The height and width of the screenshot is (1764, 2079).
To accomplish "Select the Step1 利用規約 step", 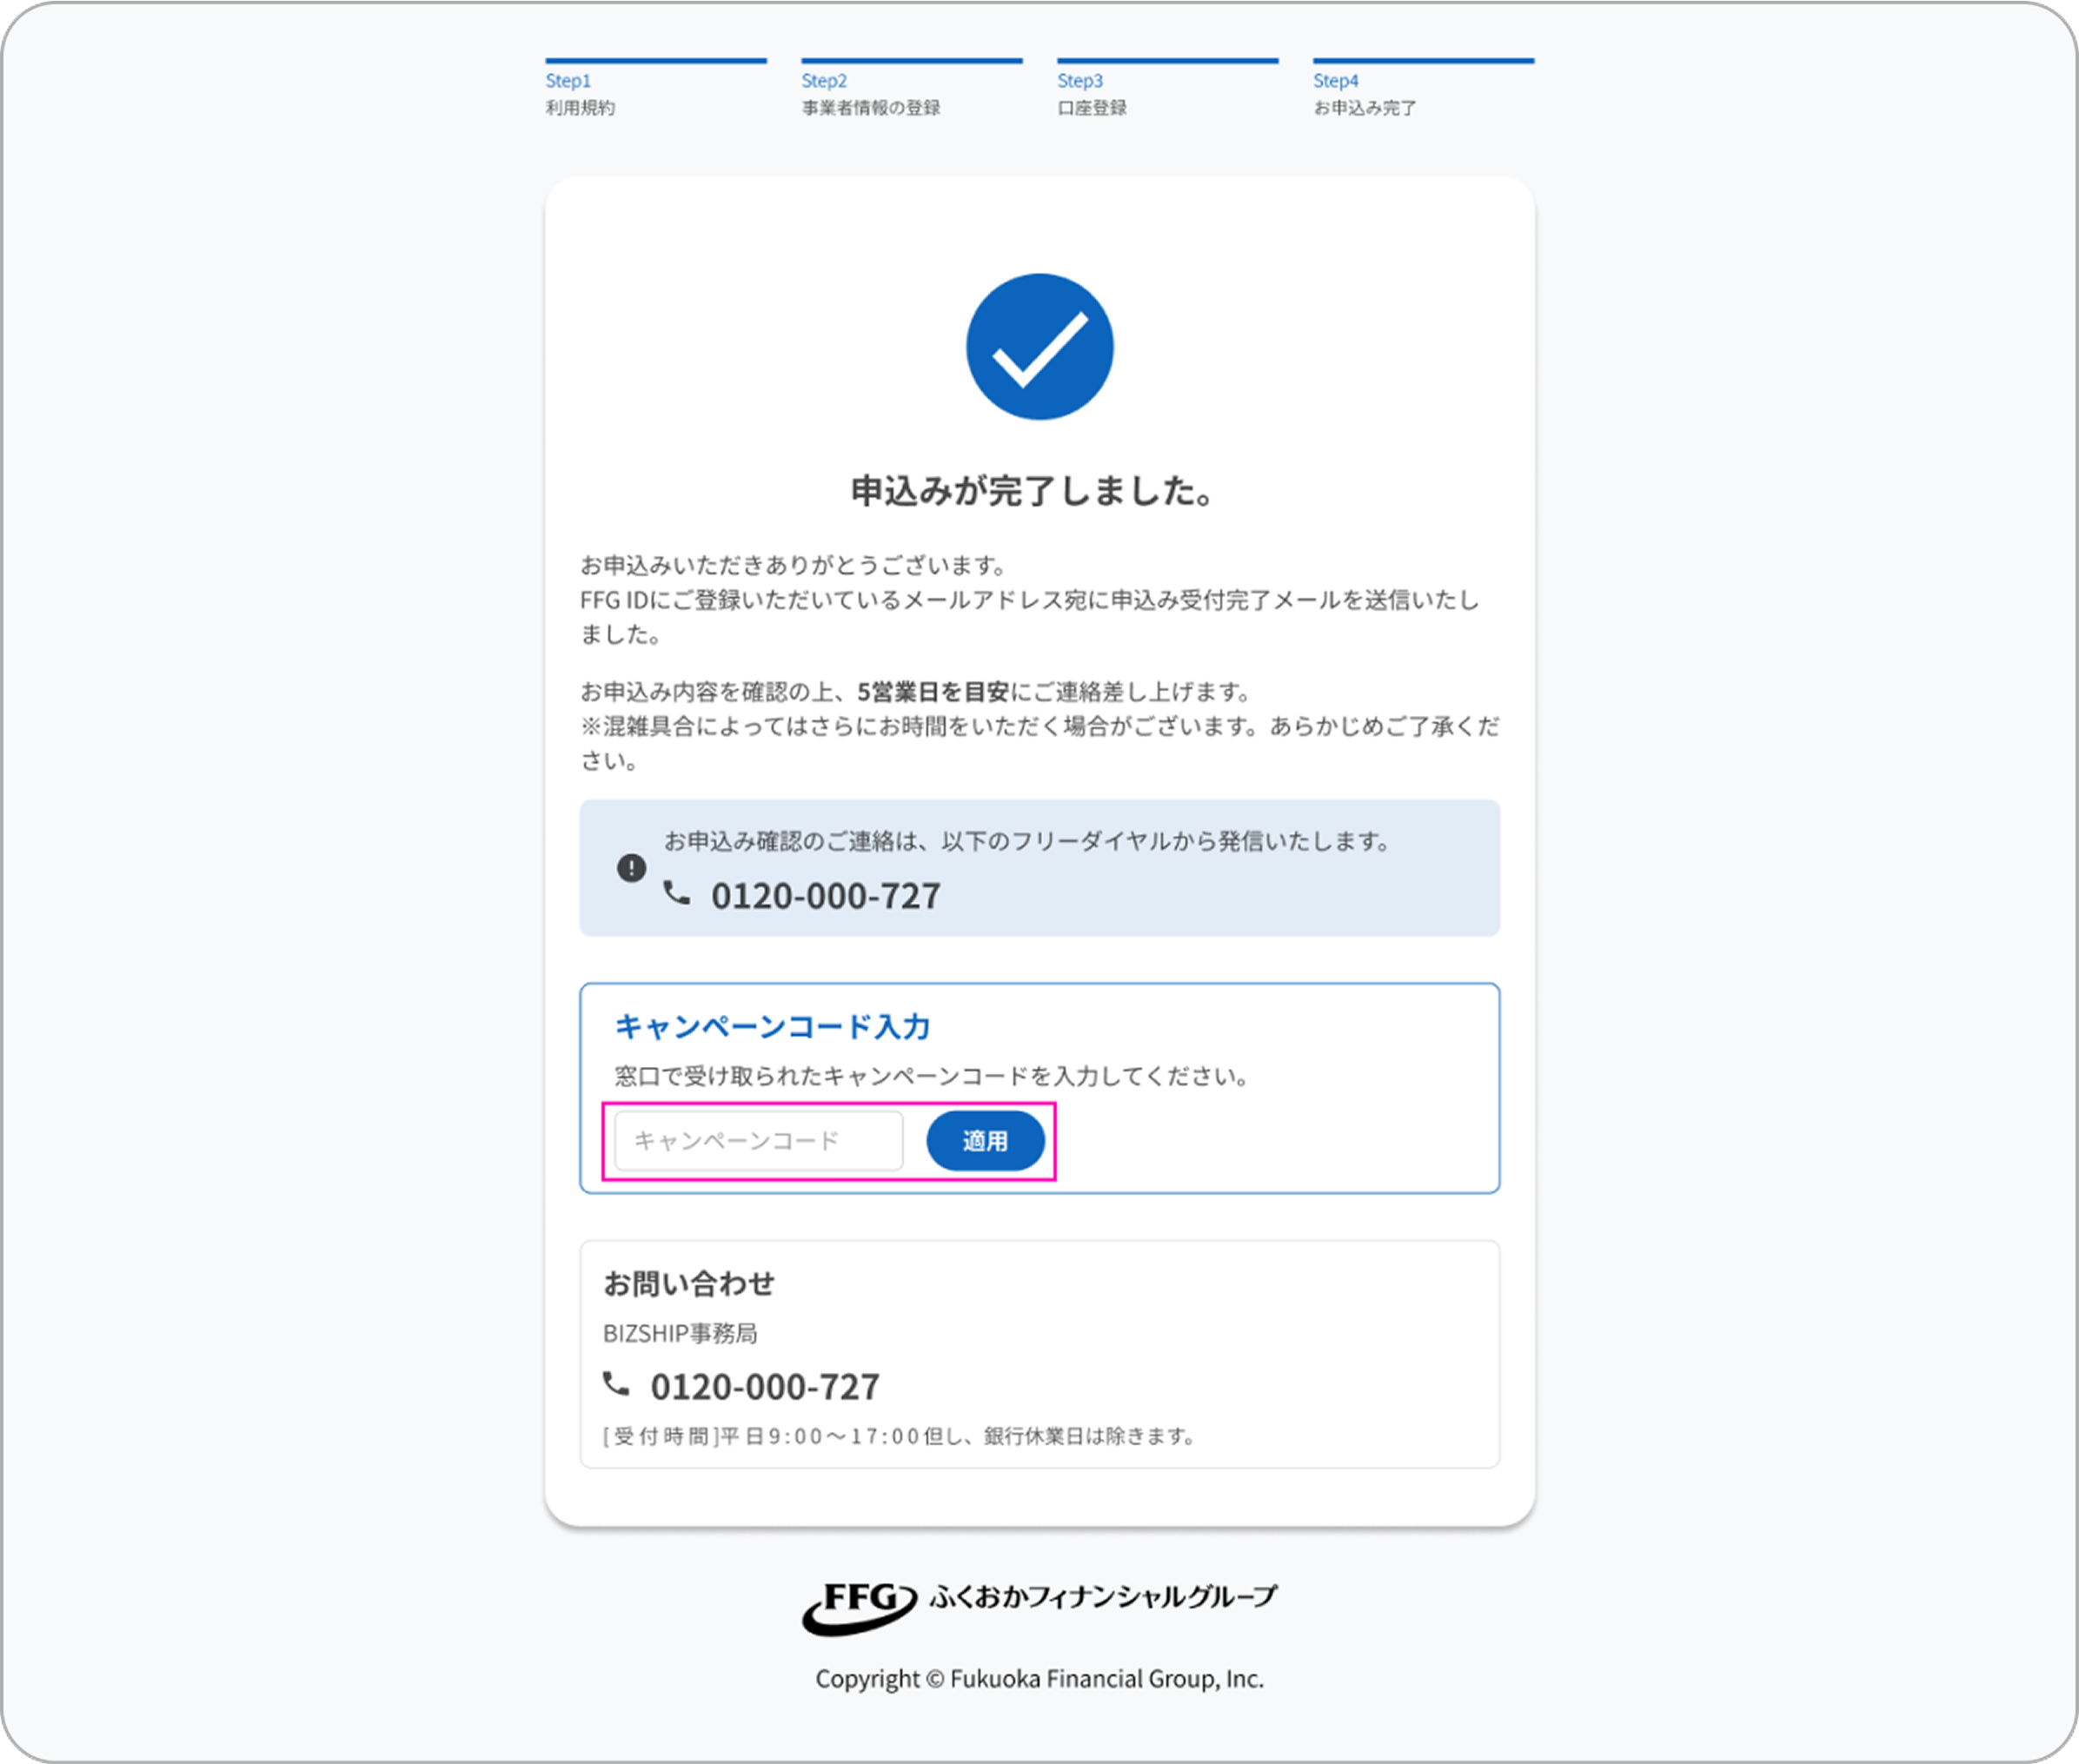I will pos(656,89).
